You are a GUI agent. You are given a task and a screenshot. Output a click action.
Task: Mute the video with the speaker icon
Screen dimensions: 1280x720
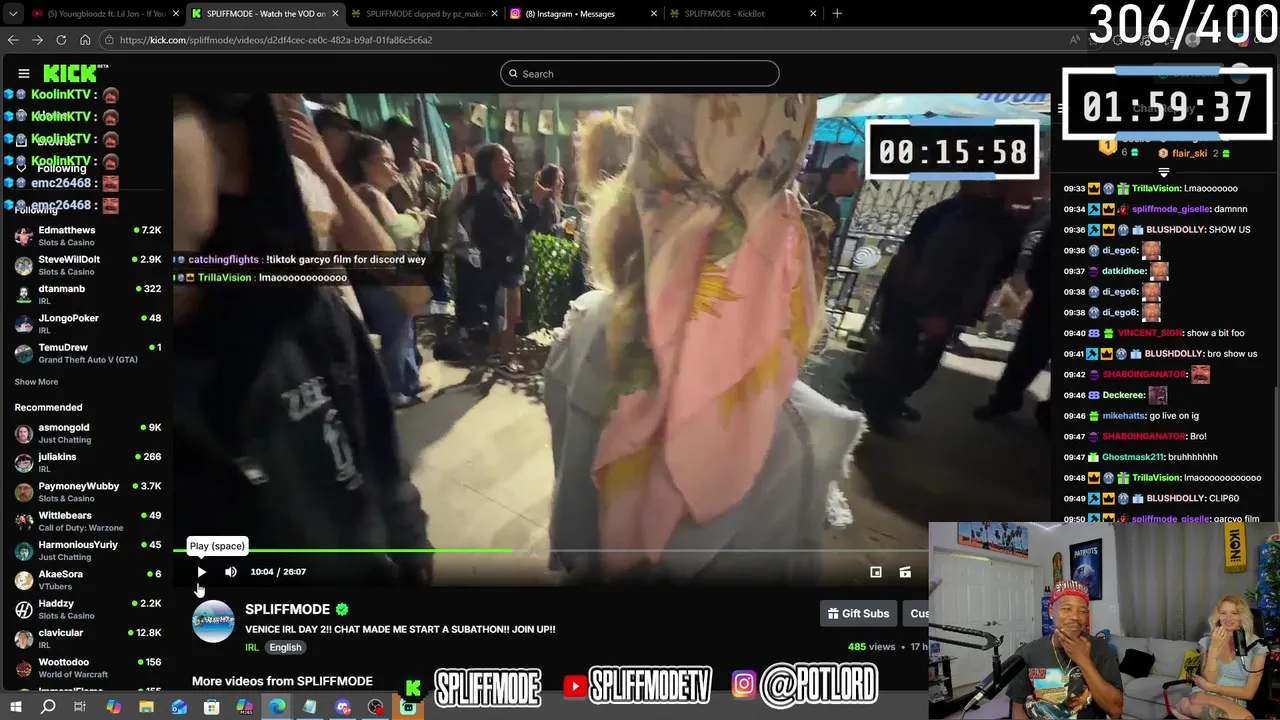(x=231, y=572)
